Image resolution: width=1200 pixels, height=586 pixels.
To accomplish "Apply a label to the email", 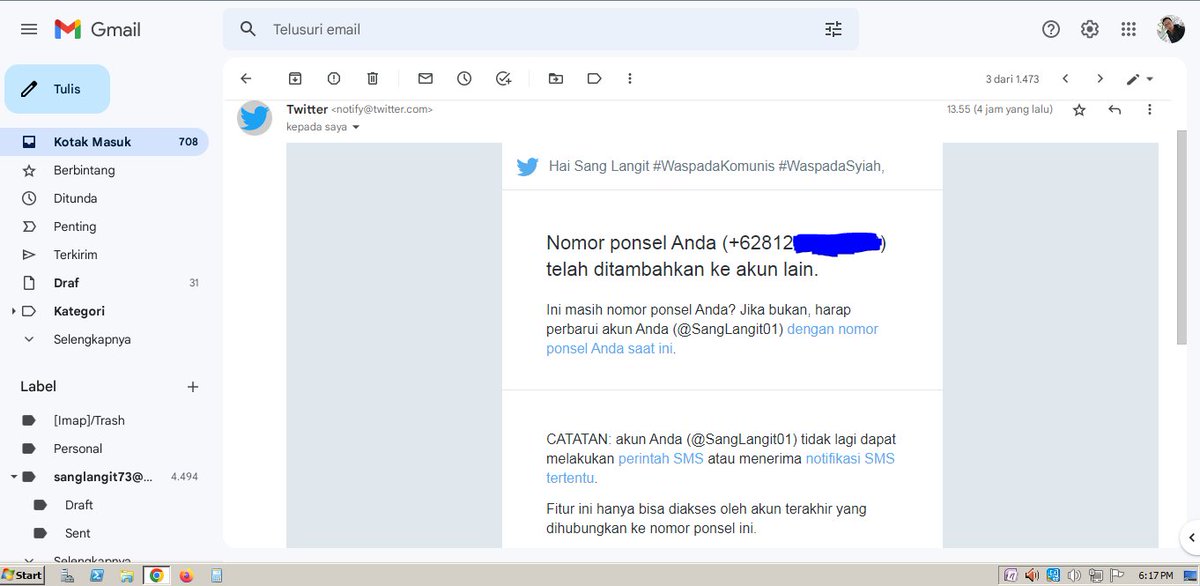I will click(x=595, y=78).
